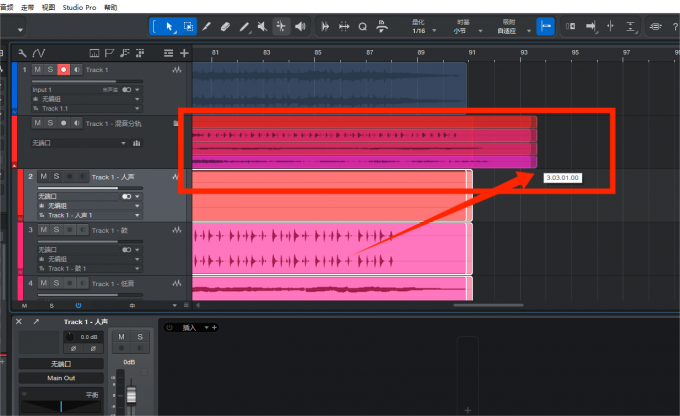Mute the Track 1 - 鼓 track
Viewport: 680px width, 416px height.
coord(43,229)
